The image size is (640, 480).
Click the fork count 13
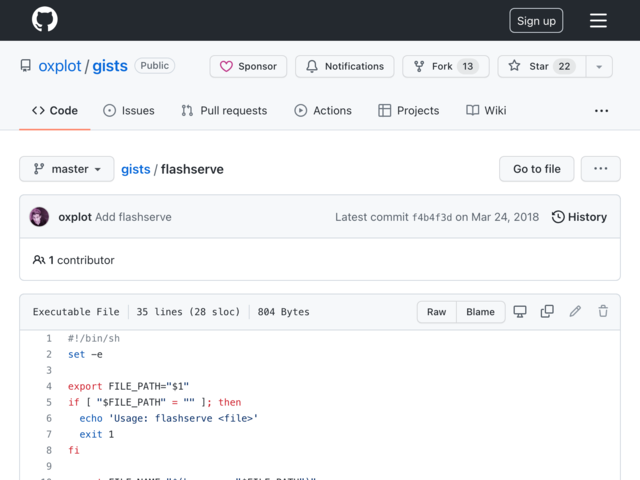(468, 66)
